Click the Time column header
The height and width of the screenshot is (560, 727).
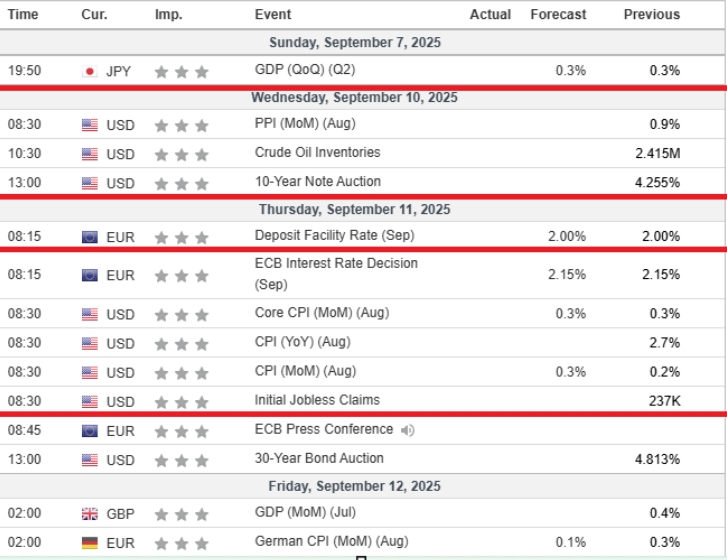pyautogui.click(x=23, y=14)
